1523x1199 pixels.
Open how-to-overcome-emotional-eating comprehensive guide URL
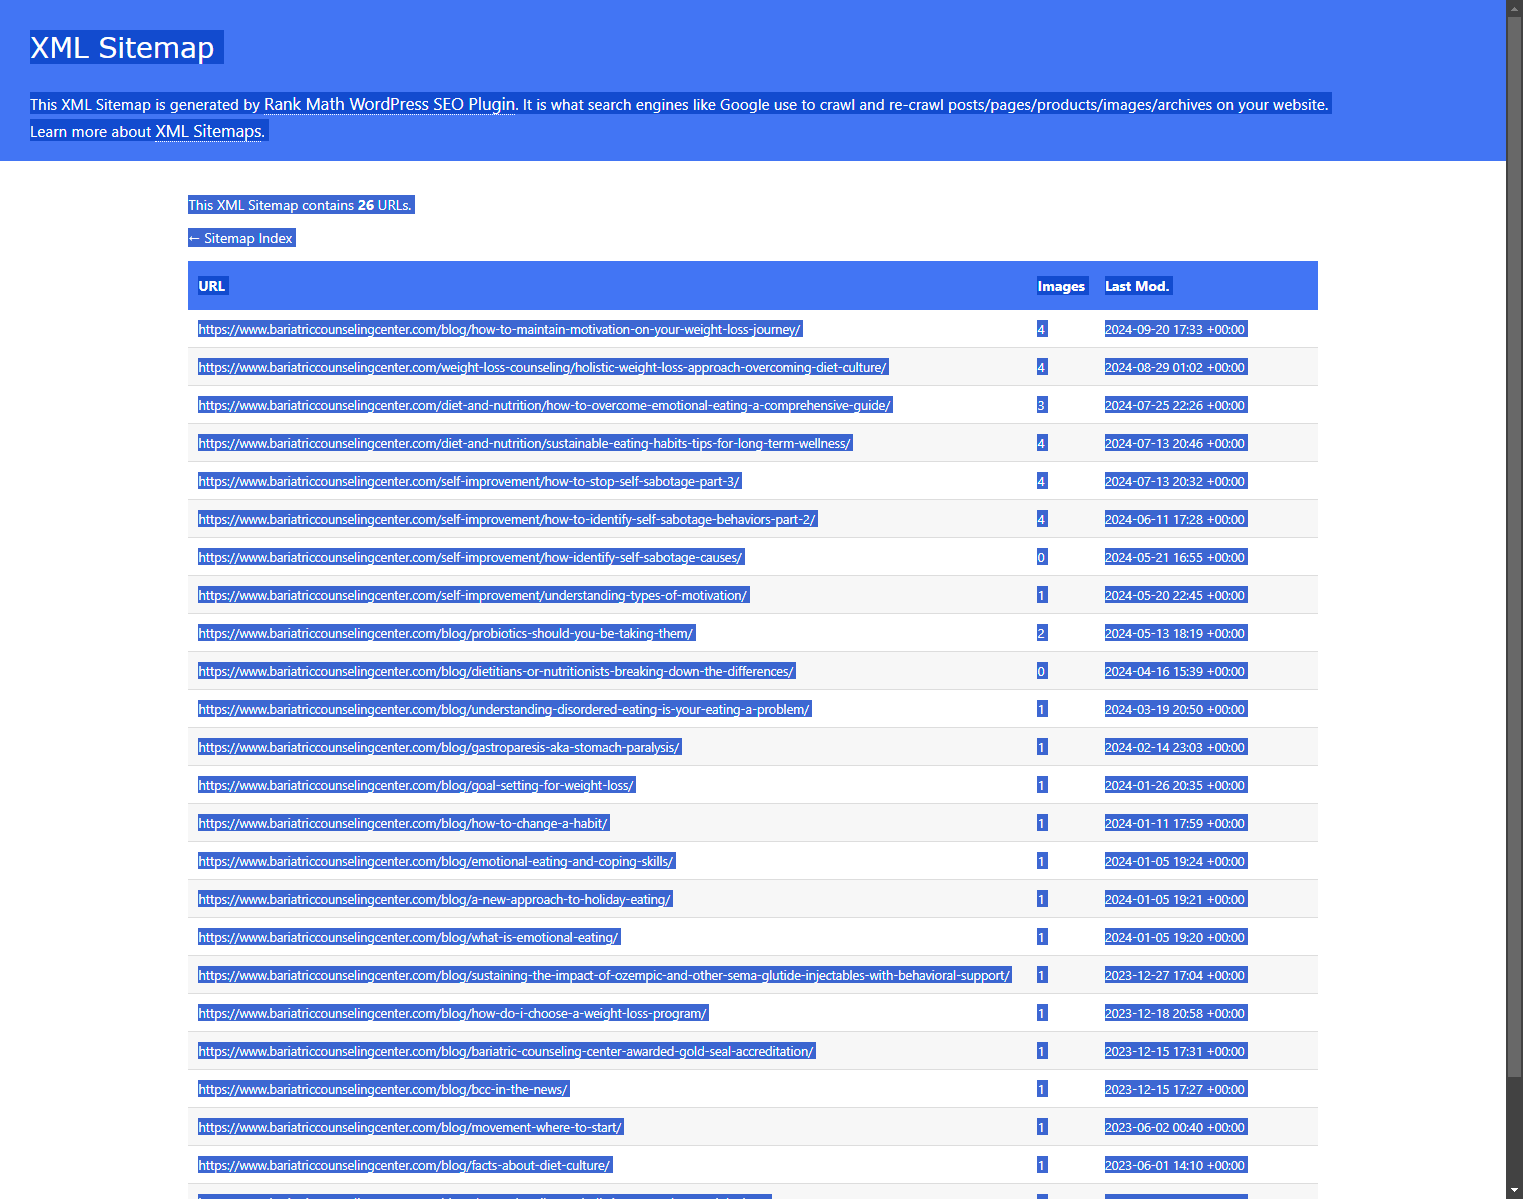point(544,405)
